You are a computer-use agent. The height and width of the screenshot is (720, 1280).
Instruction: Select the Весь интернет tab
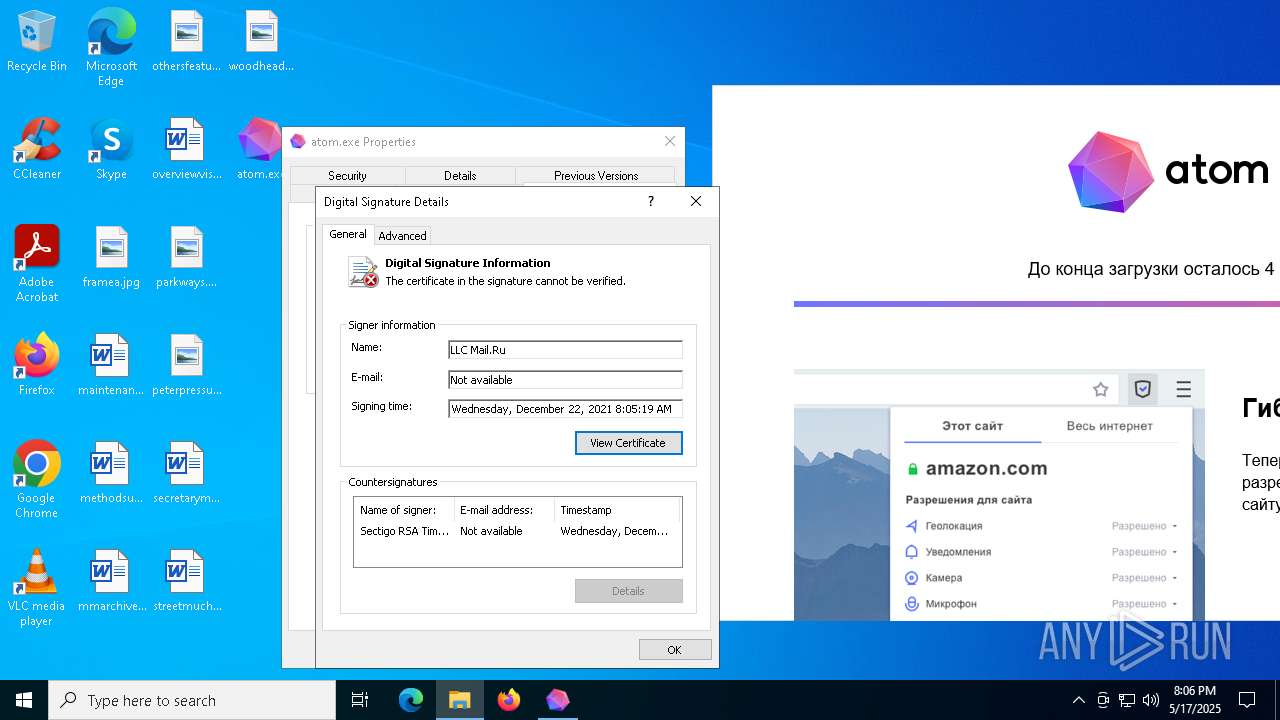(x=1109, y=426)
